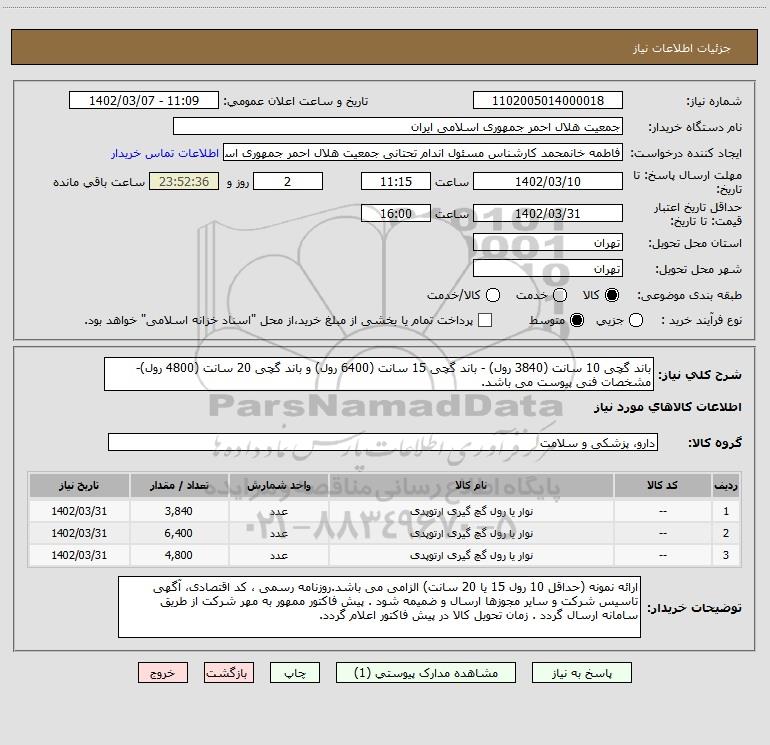This screenshot has width=770, height=745.
Task: Click the remaining days field showing 2
Action: pos(288,181)
